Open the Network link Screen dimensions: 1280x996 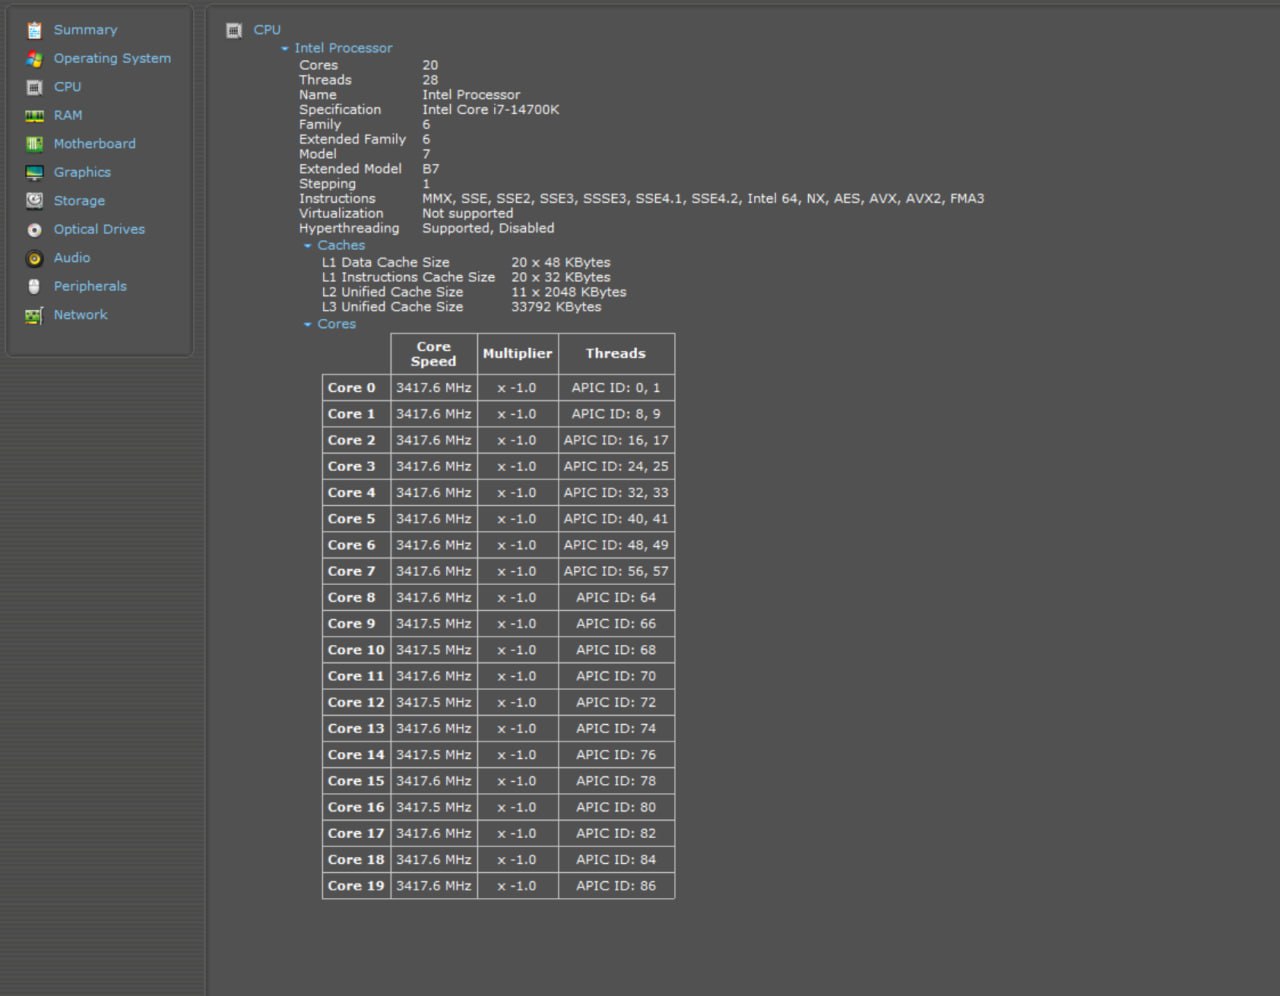(x=80, y=314)
